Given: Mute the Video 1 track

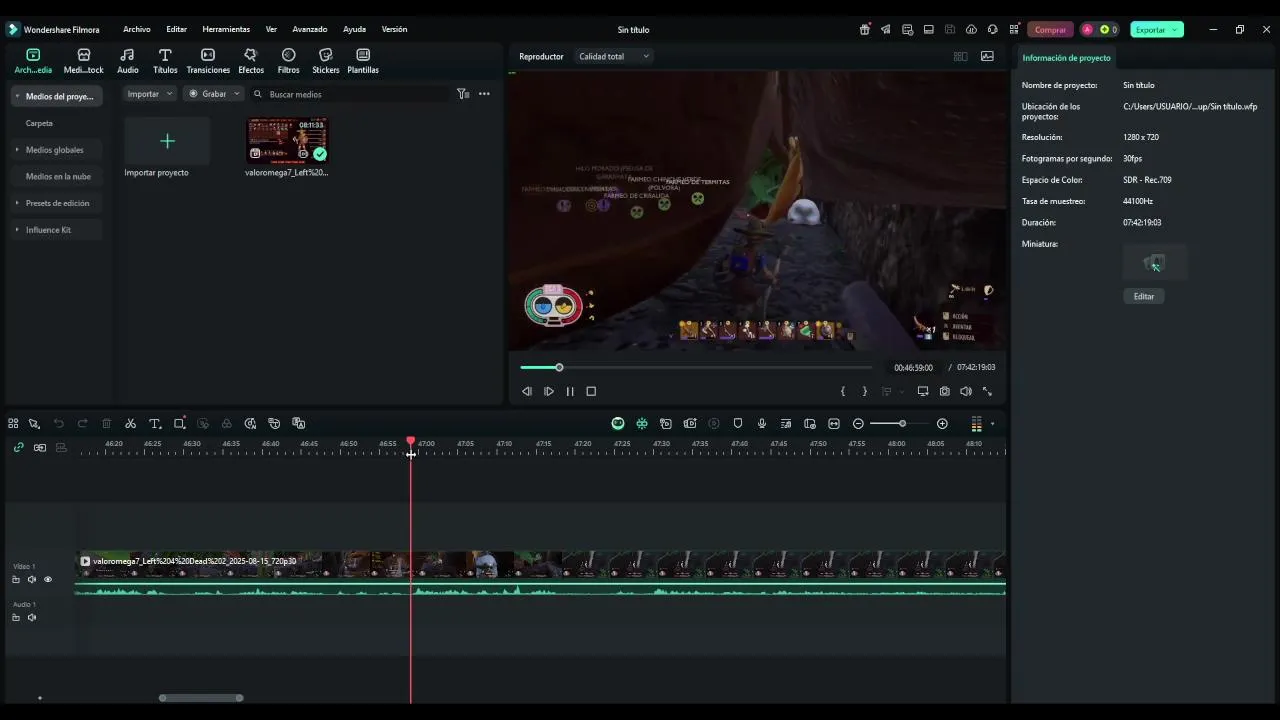Looking at the screenshot, I should tap(32, 580).
